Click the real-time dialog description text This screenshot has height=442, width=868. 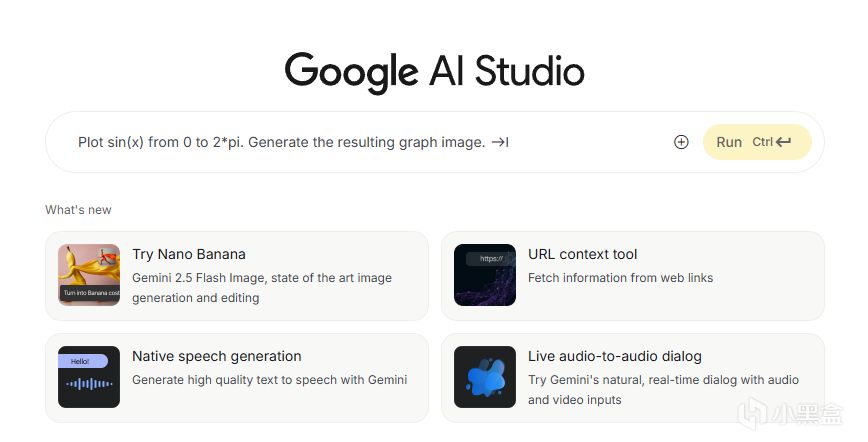click(x=664, y=390)
